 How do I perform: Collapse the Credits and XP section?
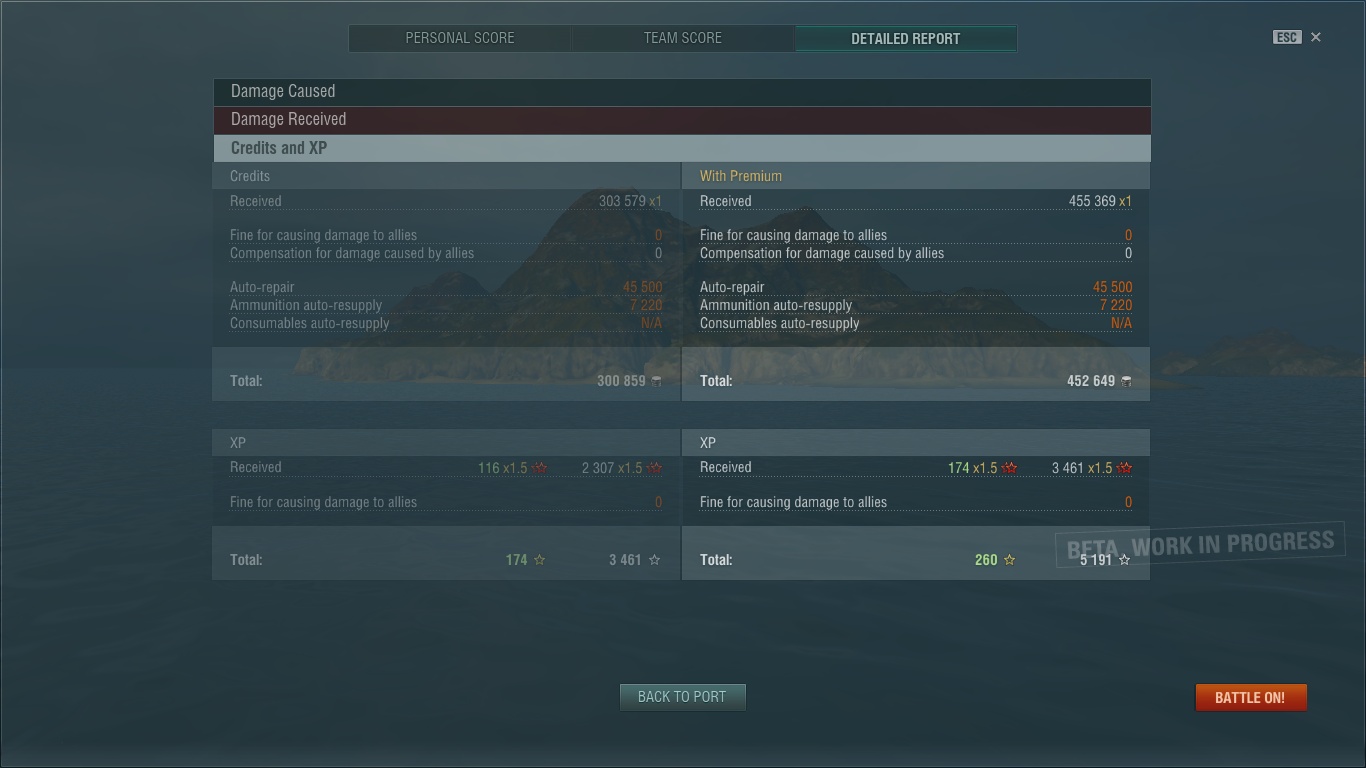click(682, 148)
